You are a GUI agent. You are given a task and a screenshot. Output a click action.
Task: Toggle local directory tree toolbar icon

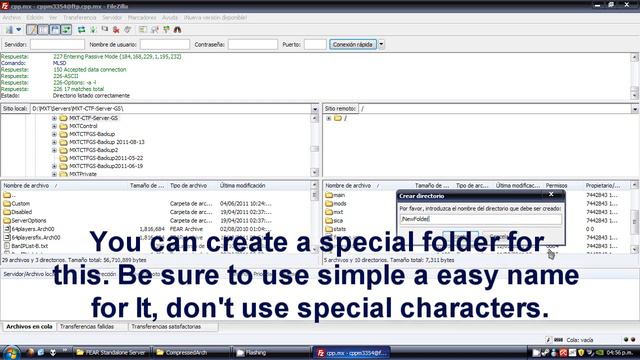coord(43,29)
